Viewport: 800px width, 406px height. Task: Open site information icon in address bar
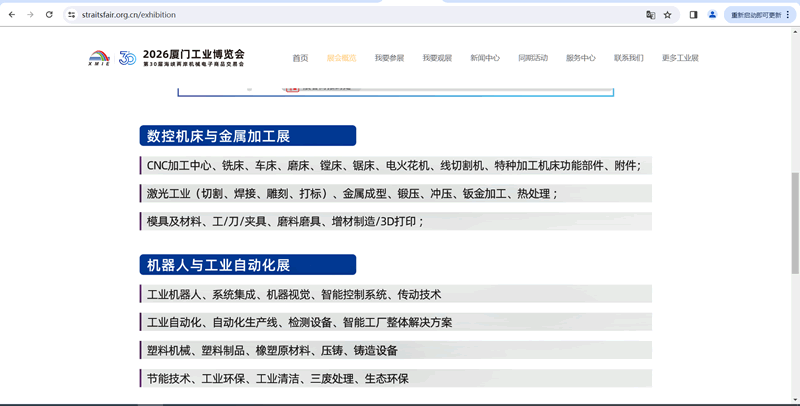[71, 15]
